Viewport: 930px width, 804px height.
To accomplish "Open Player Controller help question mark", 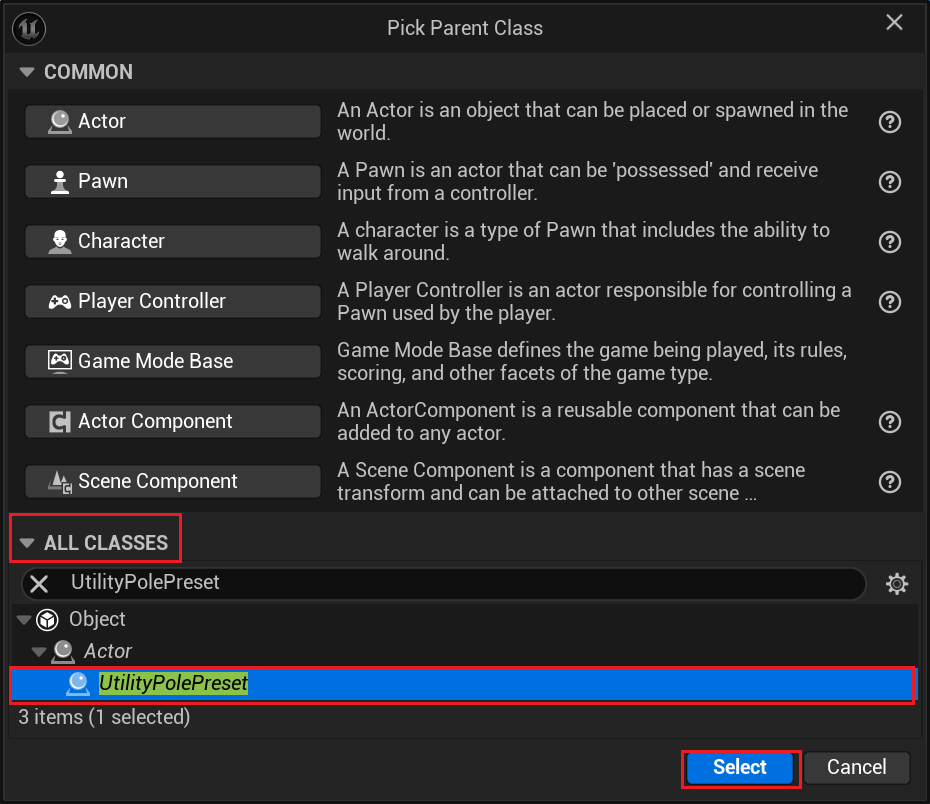I will pyautogui.click(x=890, y=302).
